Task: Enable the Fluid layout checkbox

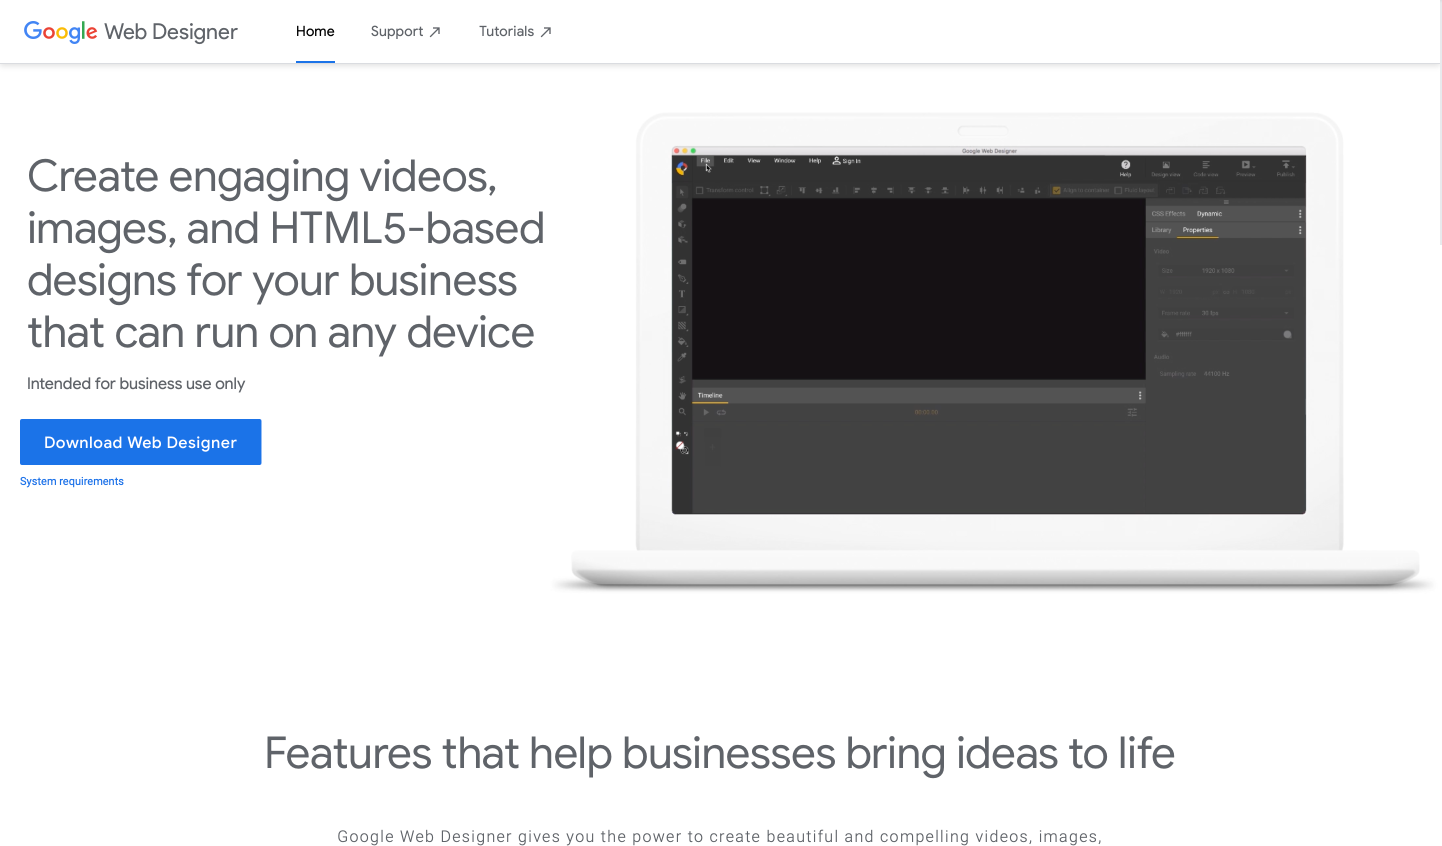Action: click(1119, 190)
